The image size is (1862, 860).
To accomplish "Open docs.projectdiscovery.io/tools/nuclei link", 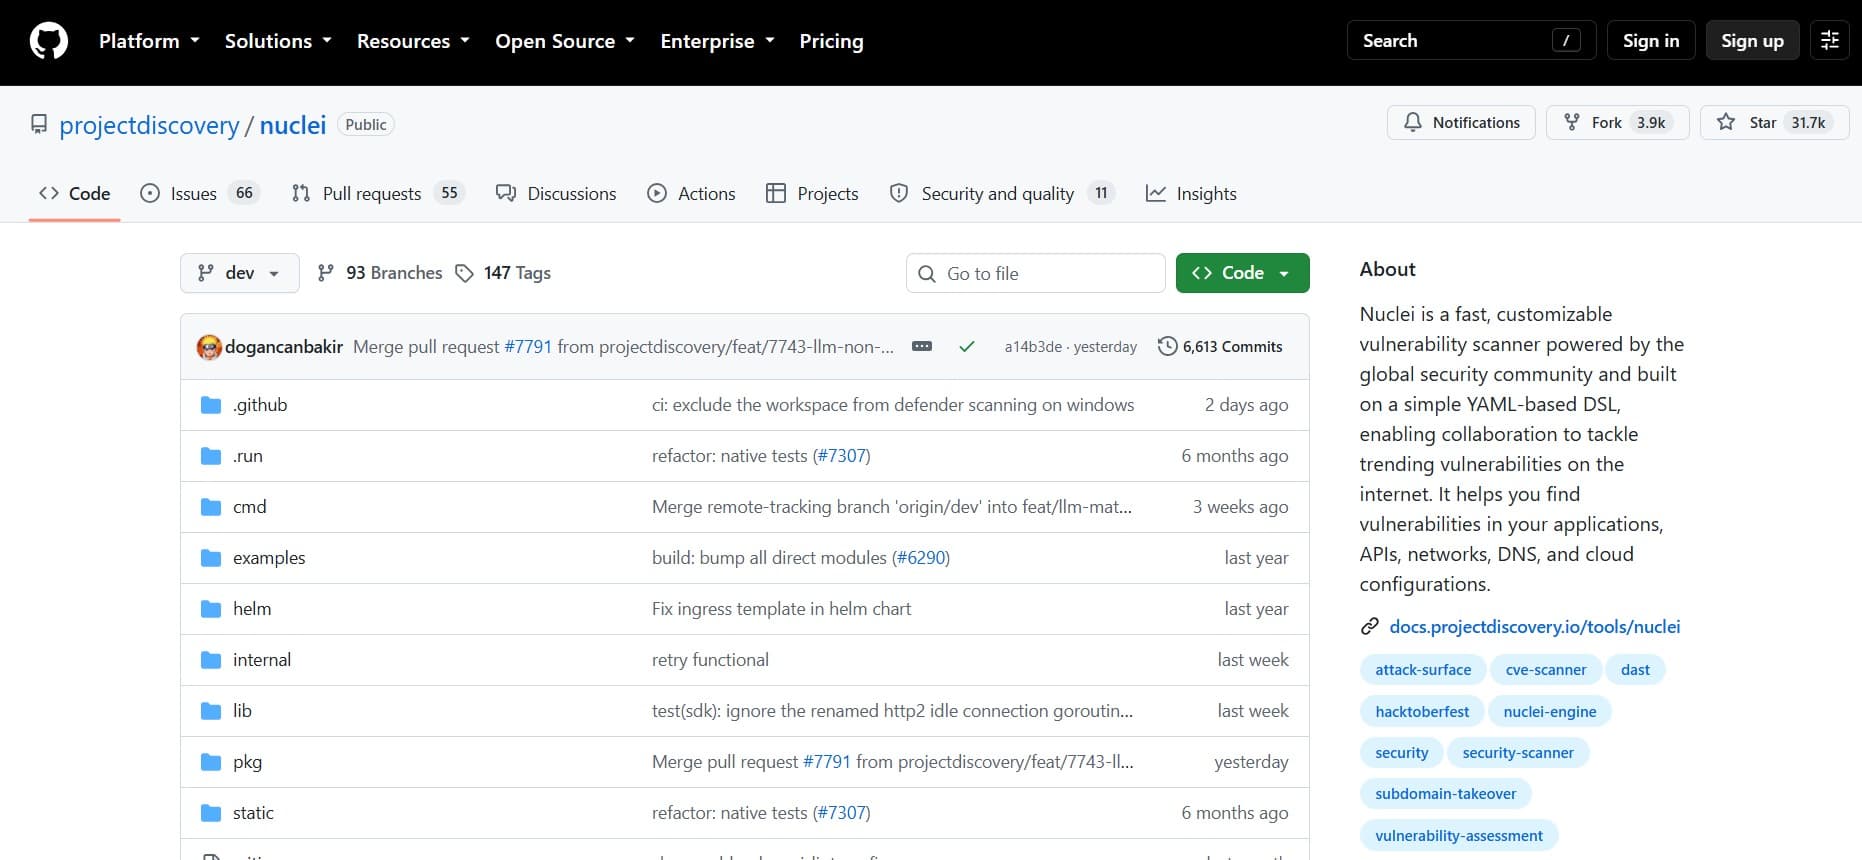I will click(x=1534, y=627).
